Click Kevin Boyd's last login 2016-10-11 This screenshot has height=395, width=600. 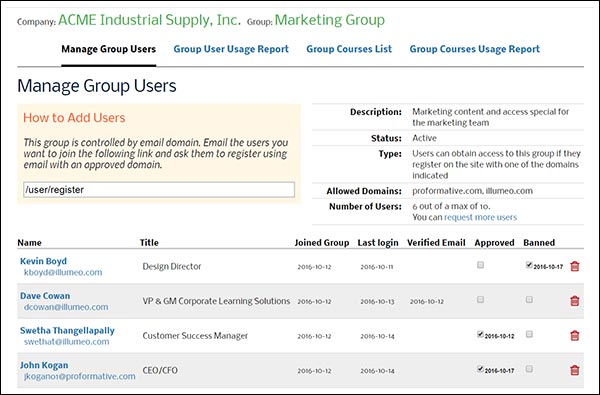tap(377, 267)
